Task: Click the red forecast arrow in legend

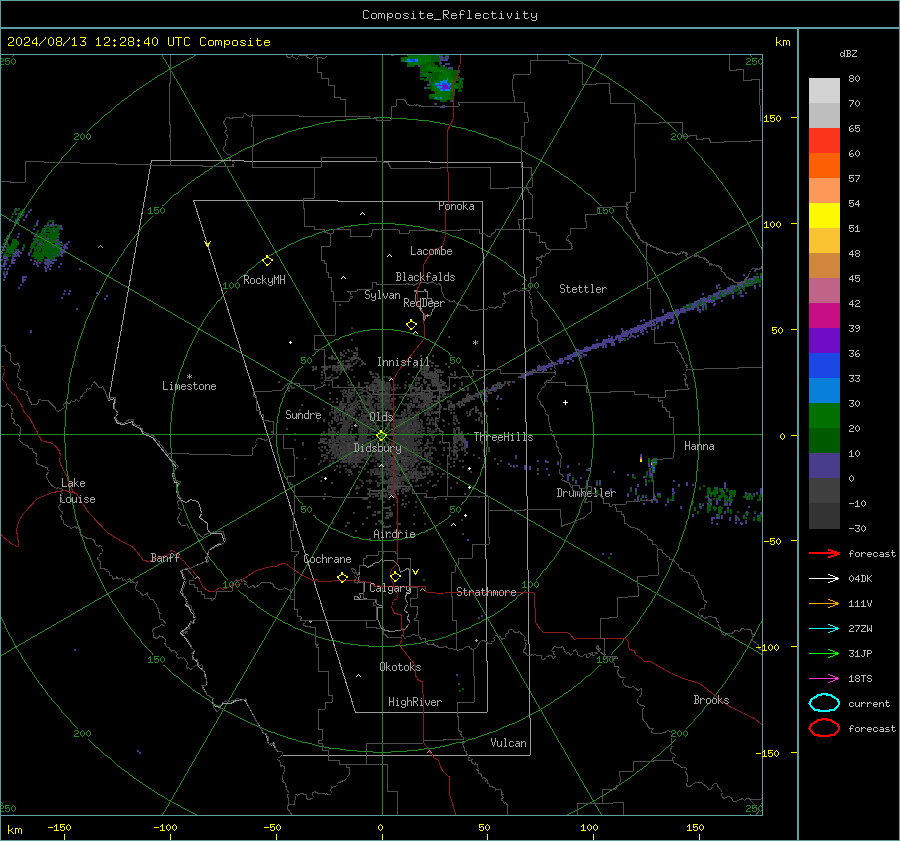Action: [824, 553]
